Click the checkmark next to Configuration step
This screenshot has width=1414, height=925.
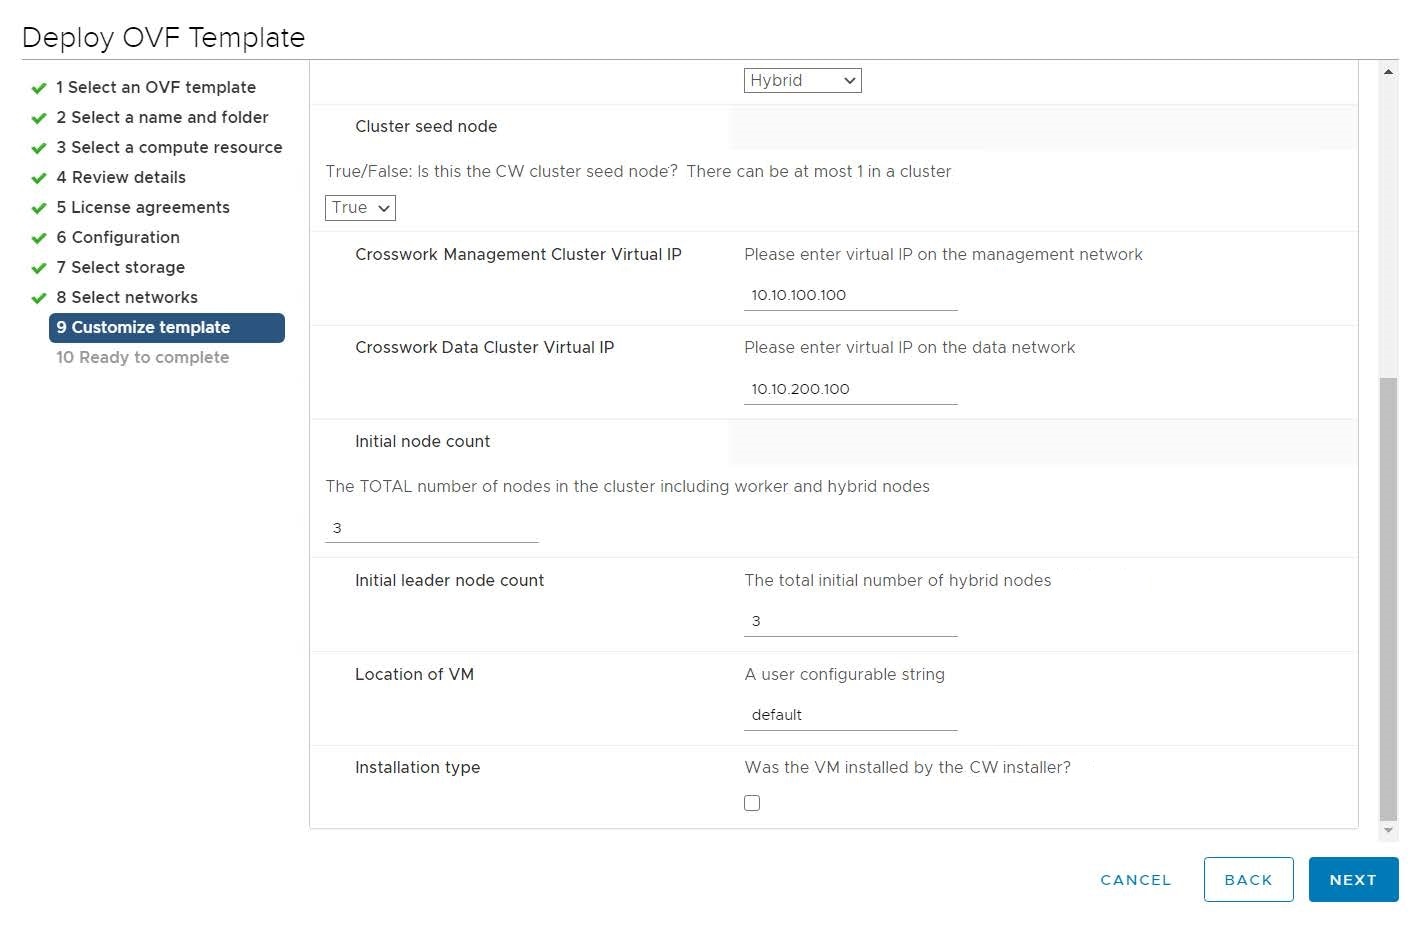[39, 238]
